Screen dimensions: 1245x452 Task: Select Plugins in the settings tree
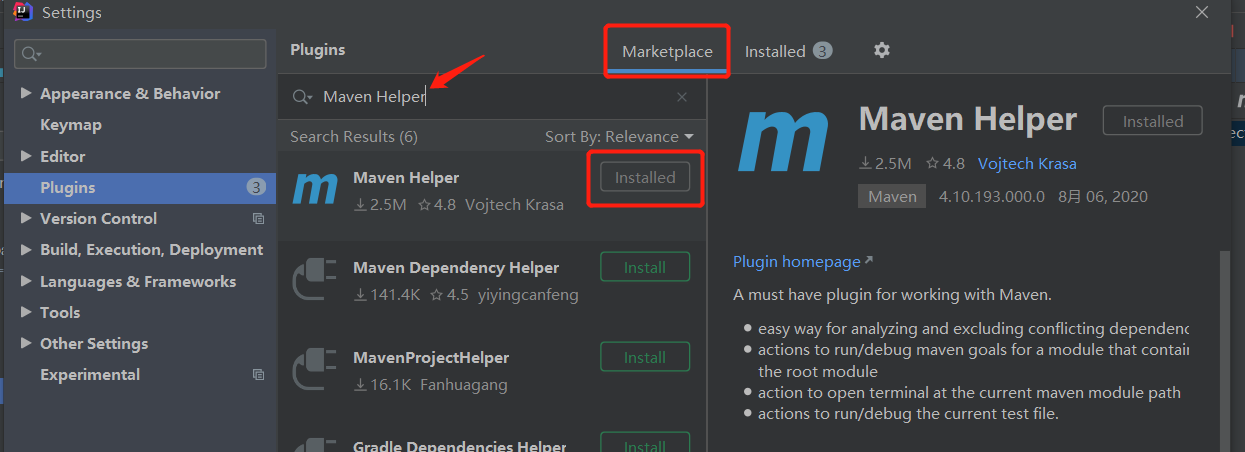[140, 187]
